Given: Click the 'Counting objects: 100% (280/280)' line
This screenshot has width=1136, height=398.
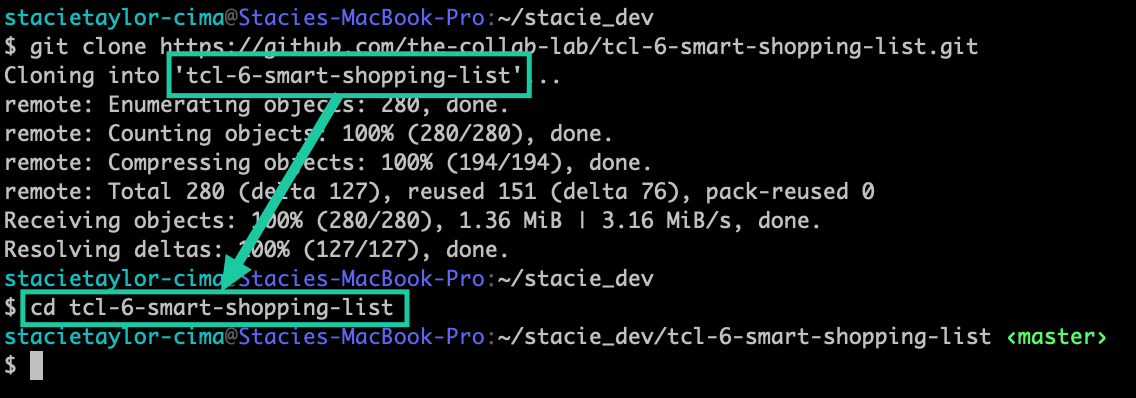Looking at the screenshot, I should pyautogui.click(x=309, y=134).
